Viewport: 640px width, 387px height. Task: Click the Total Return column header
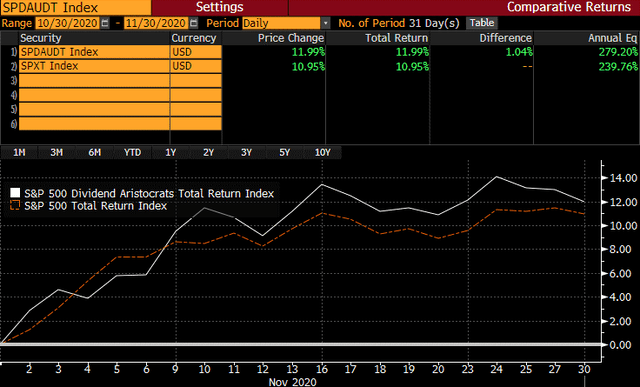(x=396, y=38)
